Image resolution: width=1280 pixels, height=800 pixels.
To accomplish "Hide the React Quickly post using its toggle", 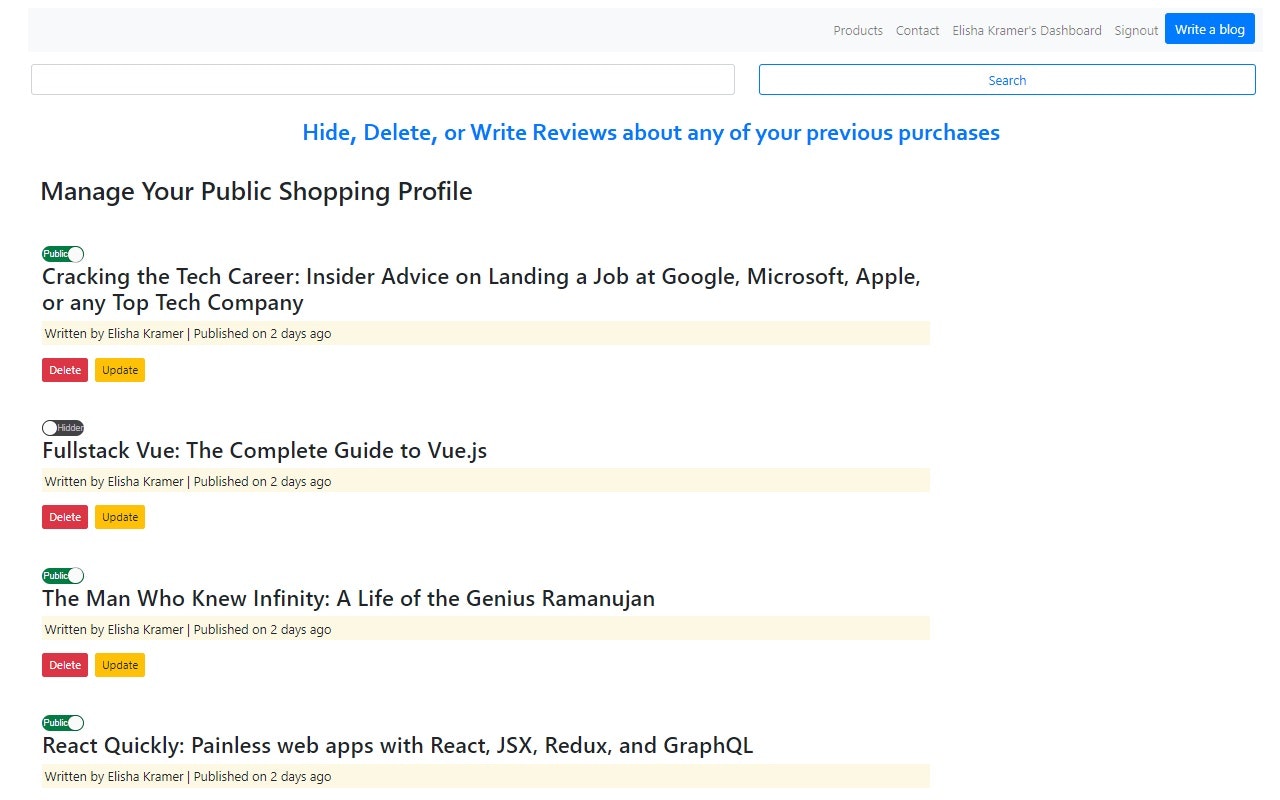I will [62, 722].
